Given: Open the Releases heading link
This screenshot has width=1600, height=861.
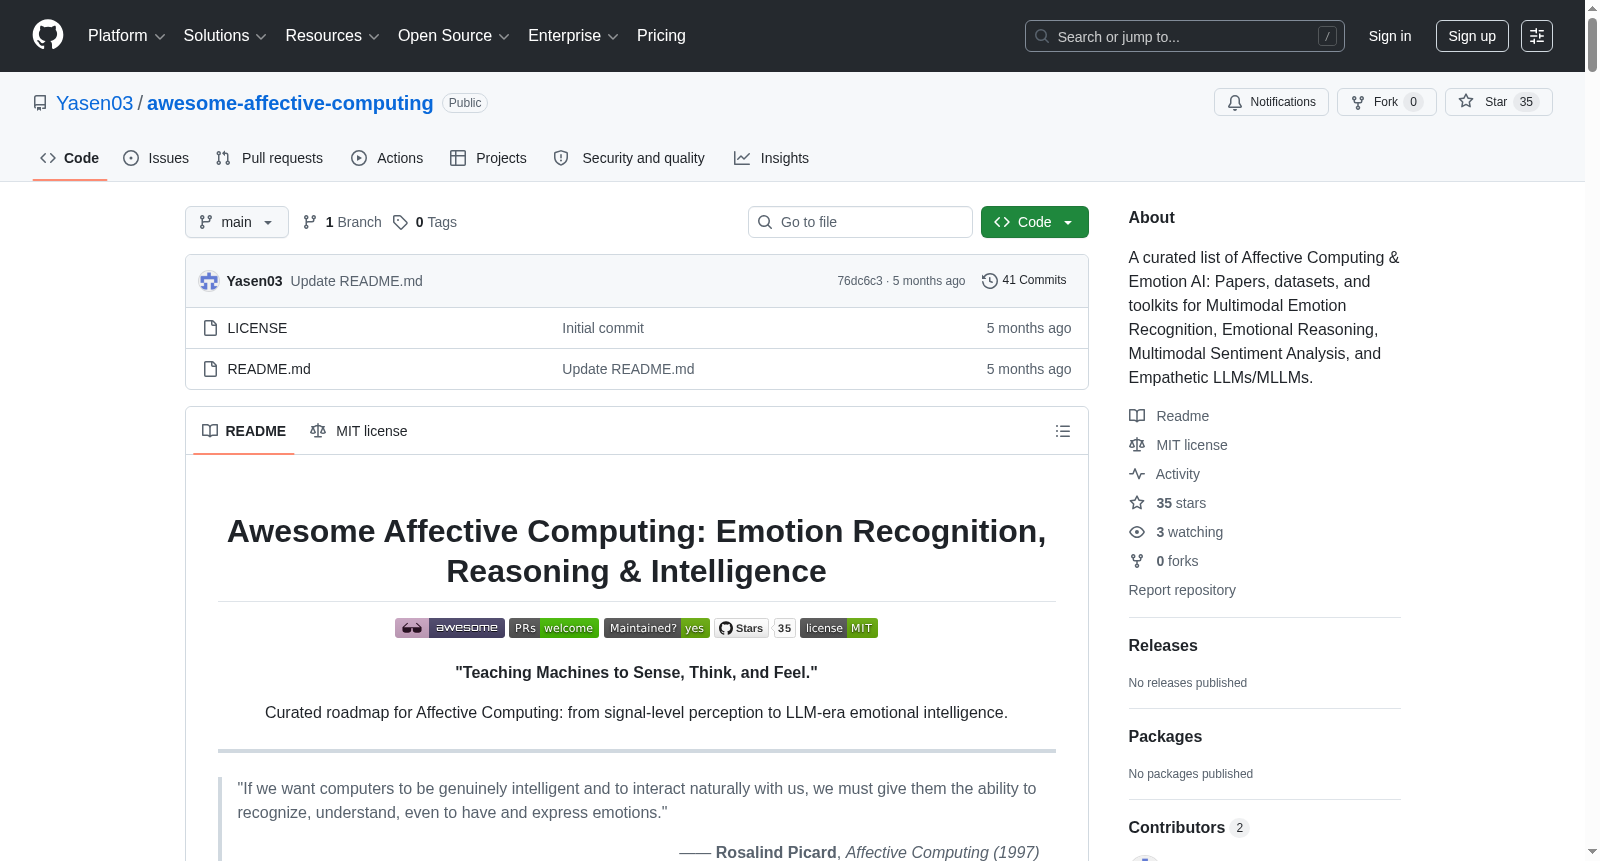Looking at the screenshot, I should pos(1163,646).
